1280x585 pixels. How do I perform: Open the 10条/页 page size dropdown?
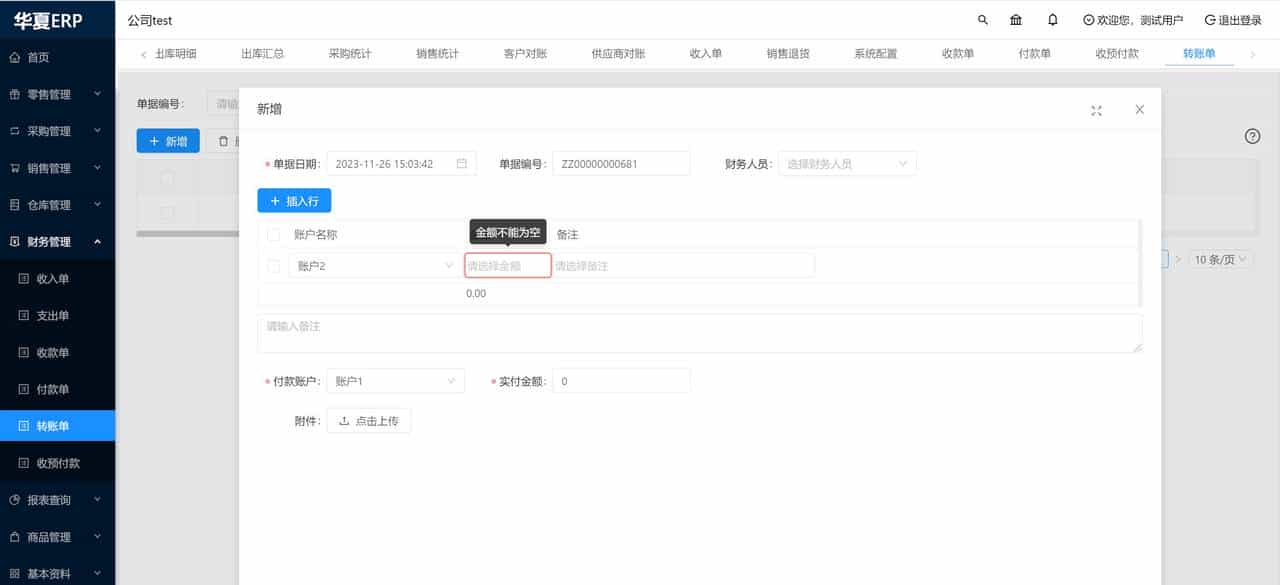tap(1220, 258)
